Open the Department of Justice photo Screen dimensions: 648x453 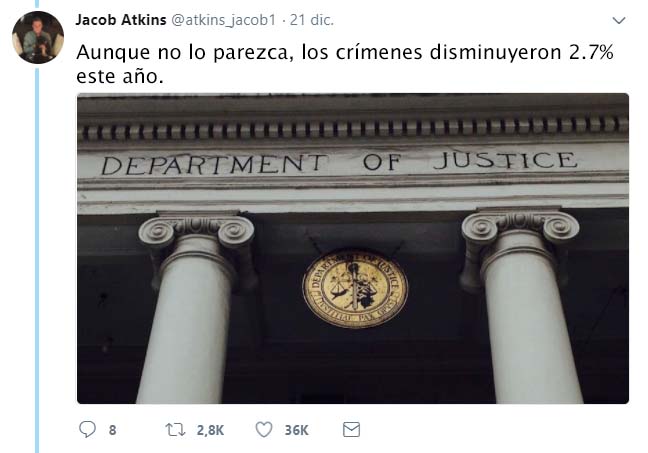[353, 248]
